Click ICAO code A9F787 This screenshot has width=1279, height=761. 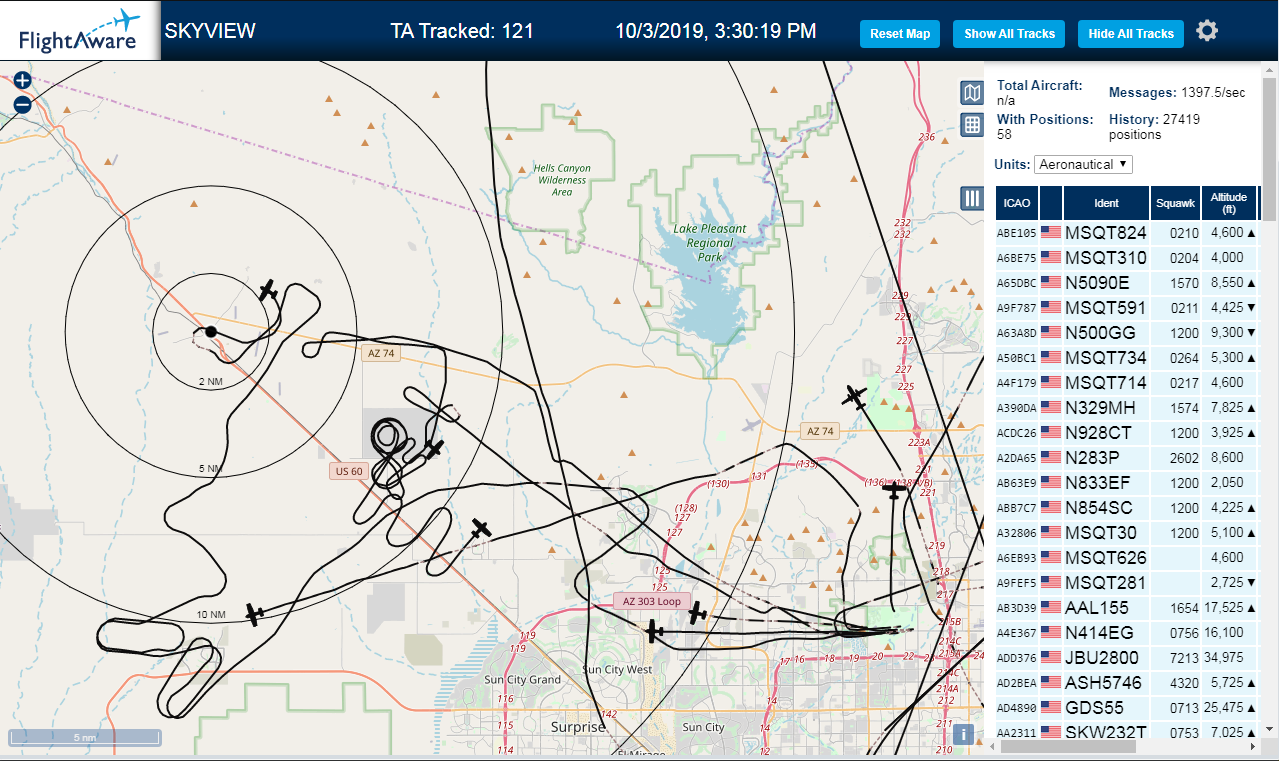pos(1016,308)
